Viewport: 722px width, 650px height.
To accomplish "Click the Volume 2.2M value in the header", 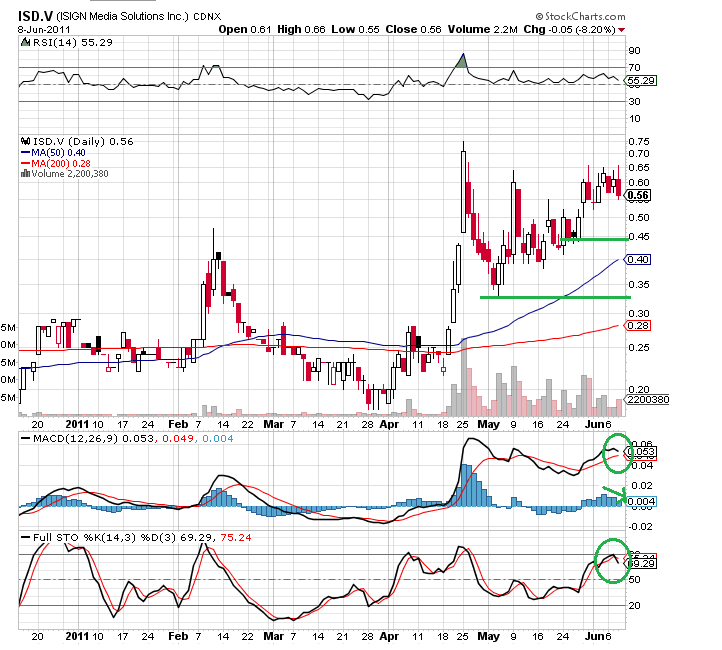I will (x=483, y=29).
